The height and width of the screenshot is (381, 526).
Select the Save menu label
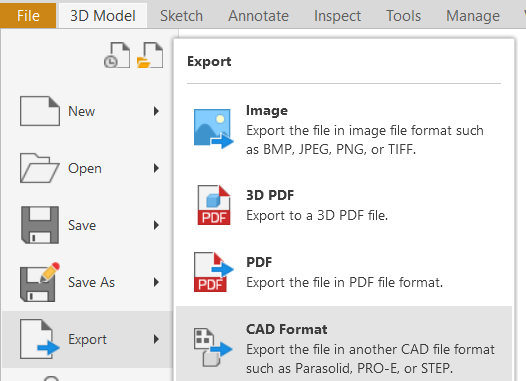tap(82, 225)
